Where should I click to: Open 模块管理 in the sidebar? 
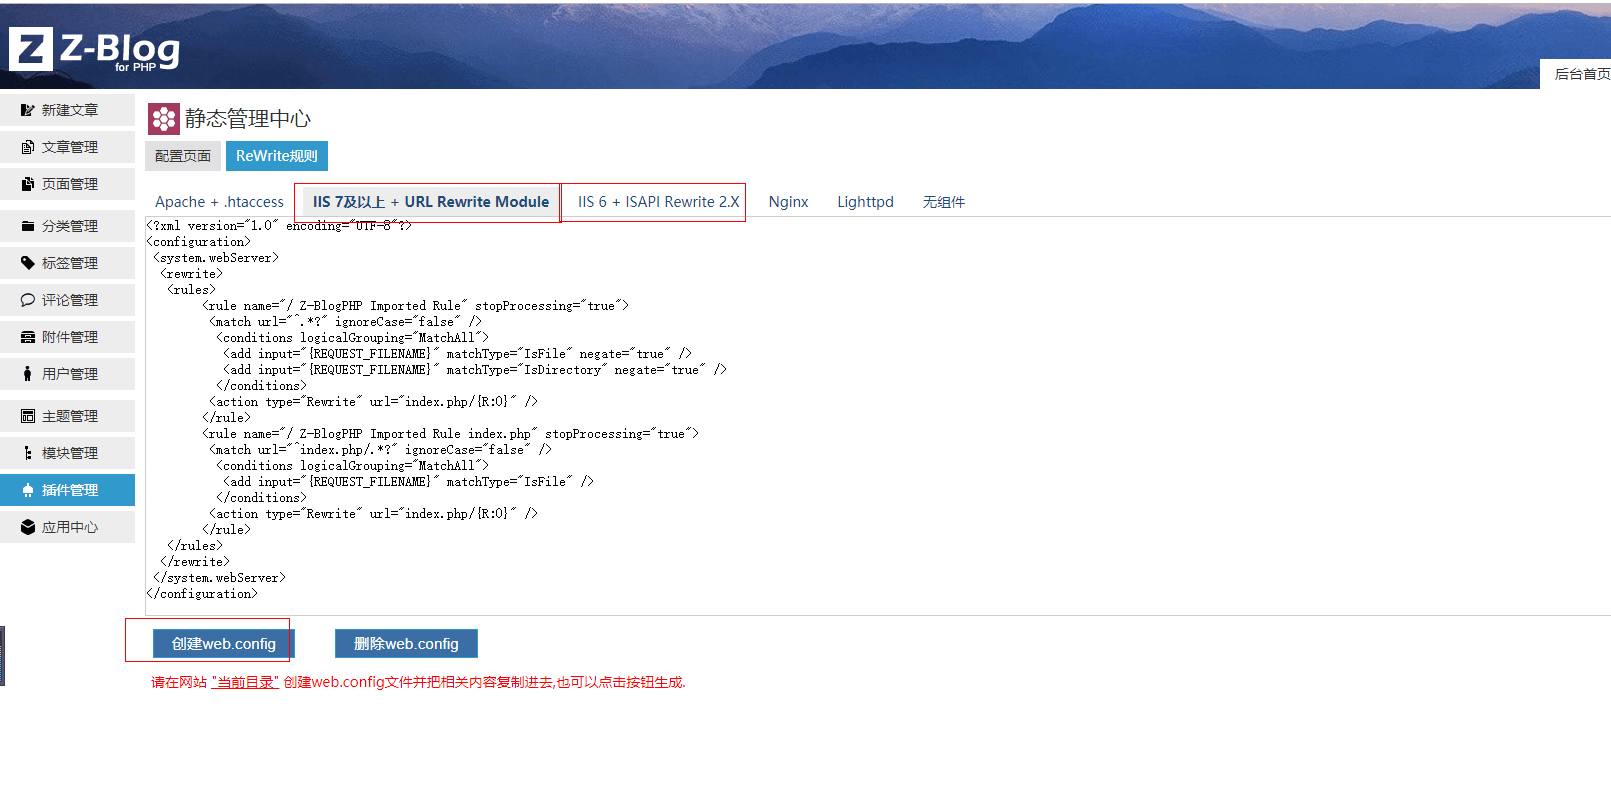(x=67, y=453)
